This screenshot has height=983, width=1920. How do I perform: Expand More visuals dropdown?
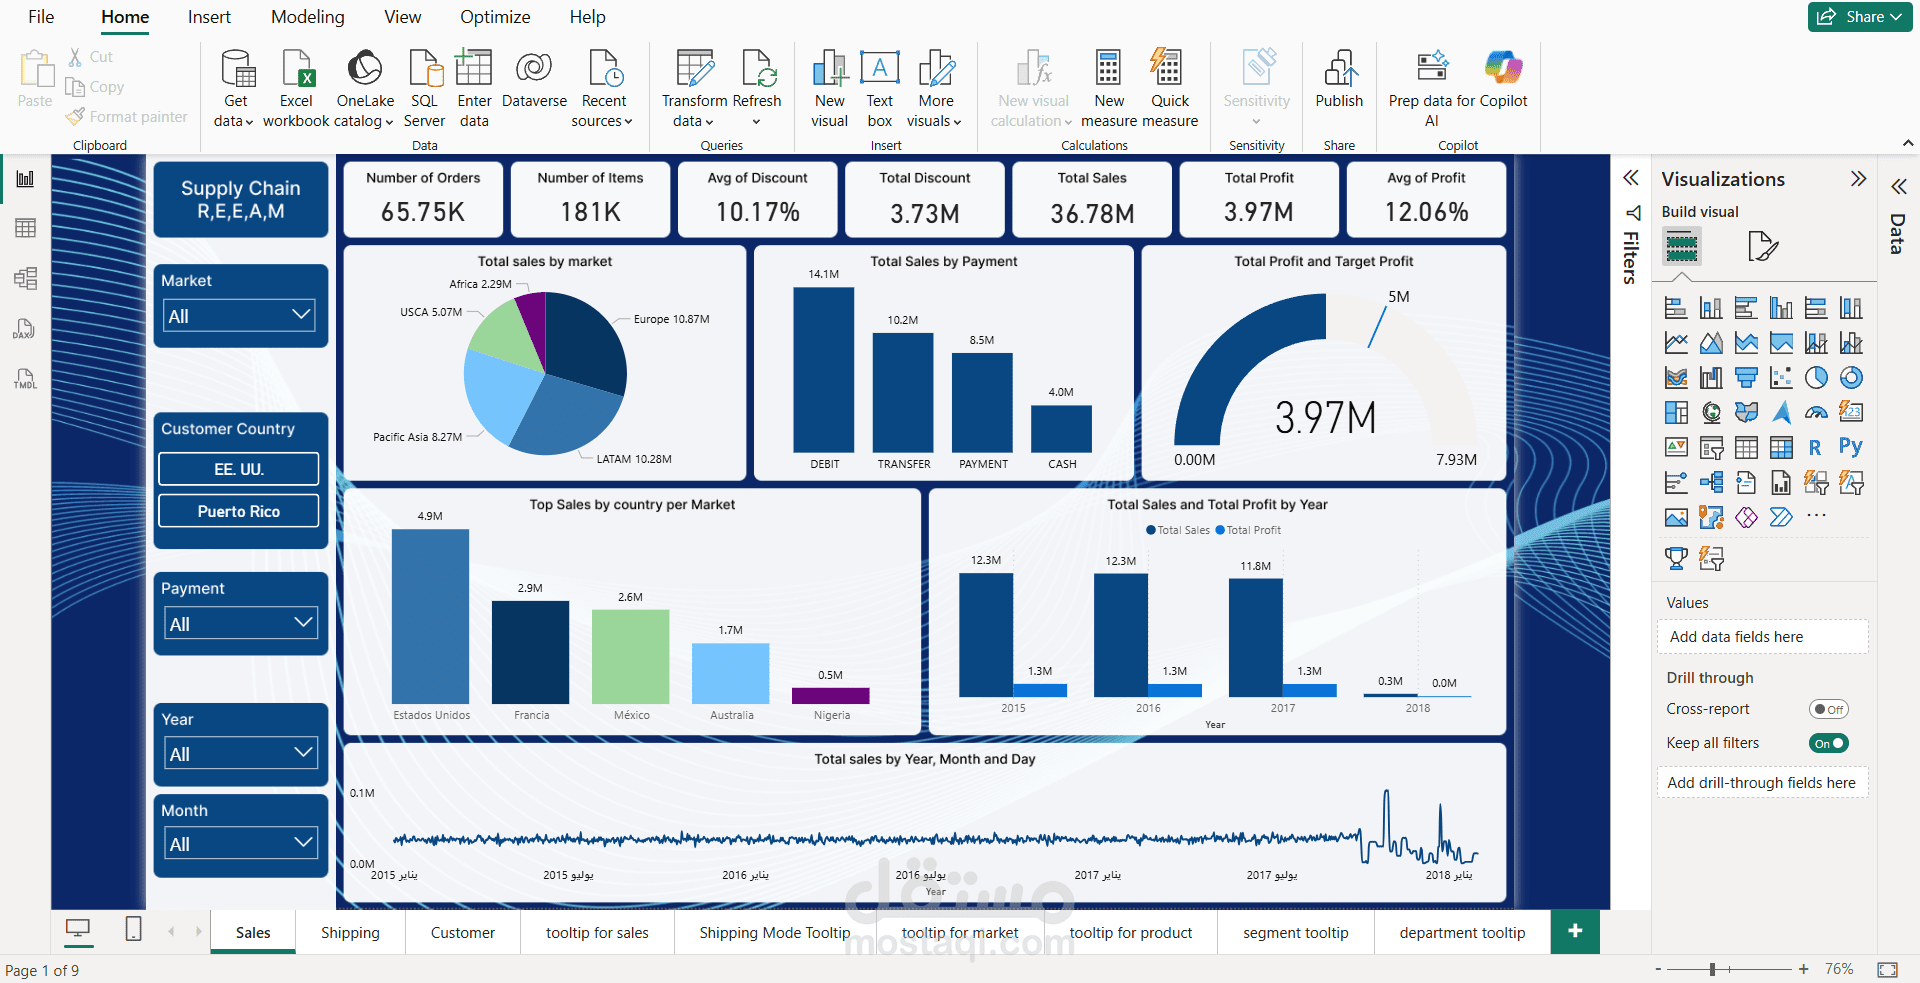pyautogui.click(x=935, y=111)
